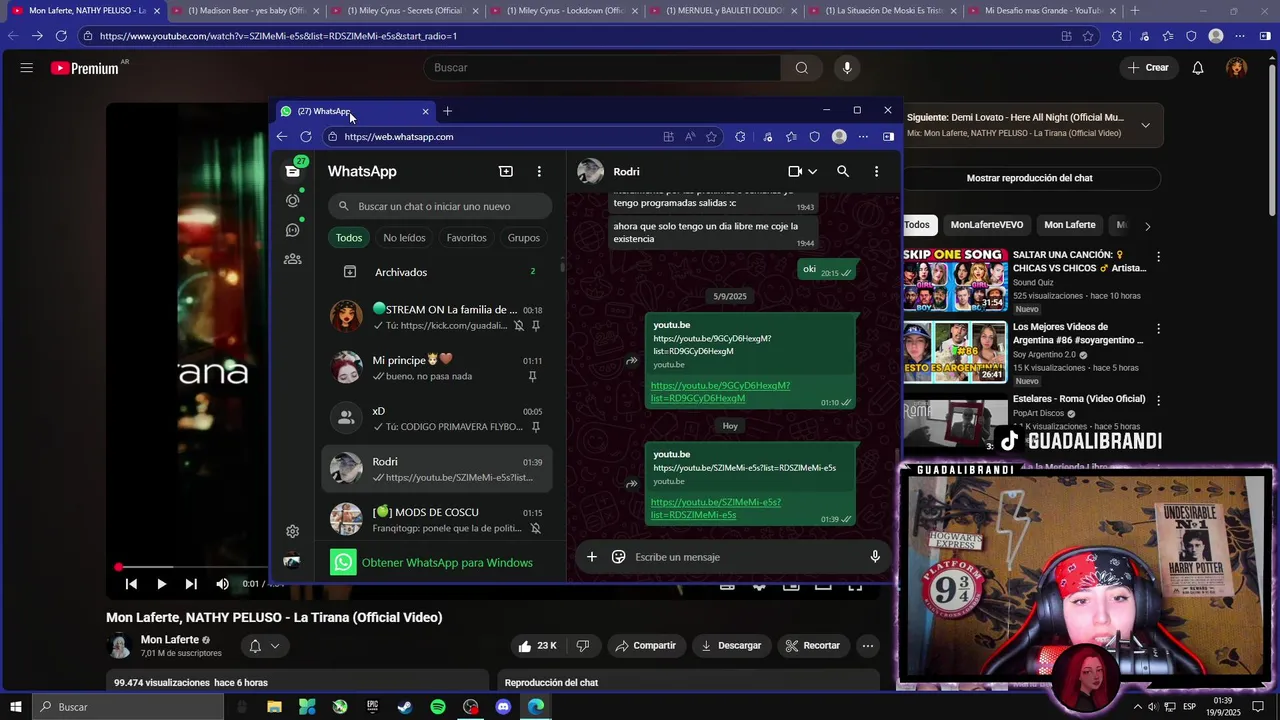The image size is (1280, 720).
Task: Select the Favoritos chat filter
Action: (x=467, y=238)
